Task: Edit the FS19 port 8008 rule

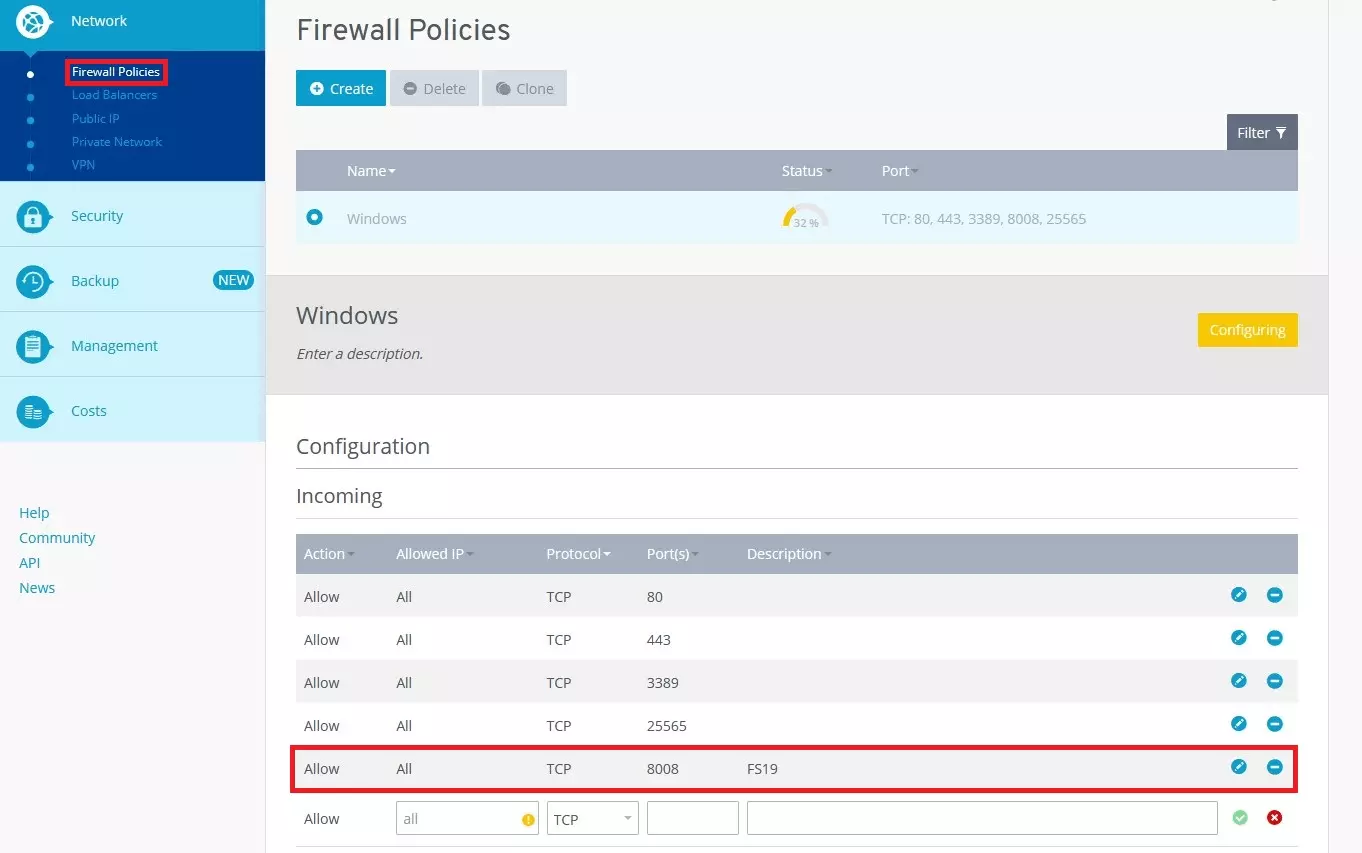Action: click(x=1238, y=767)
